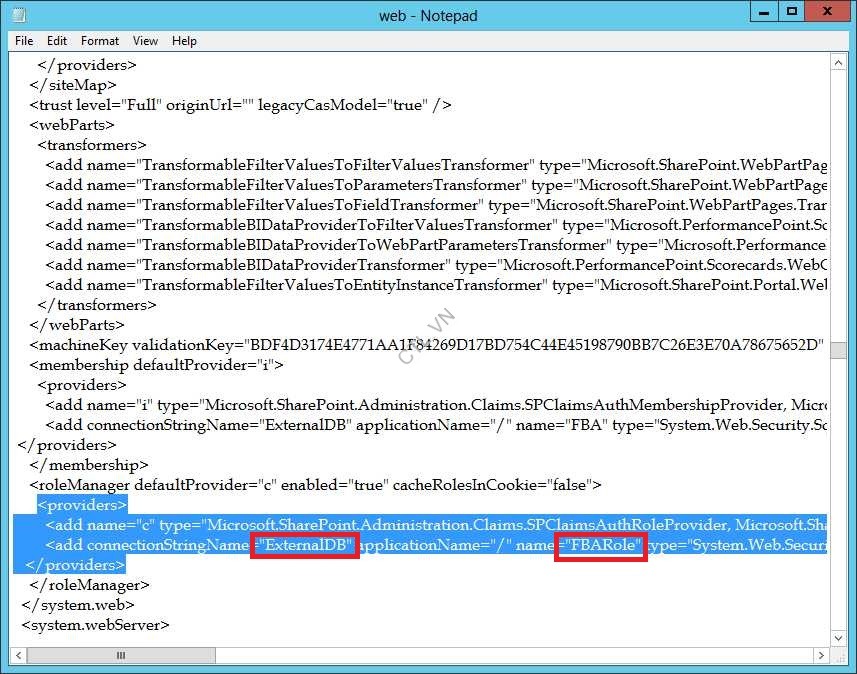Select the highlighted "ExternalDB" connection string value

click(304, 545)
